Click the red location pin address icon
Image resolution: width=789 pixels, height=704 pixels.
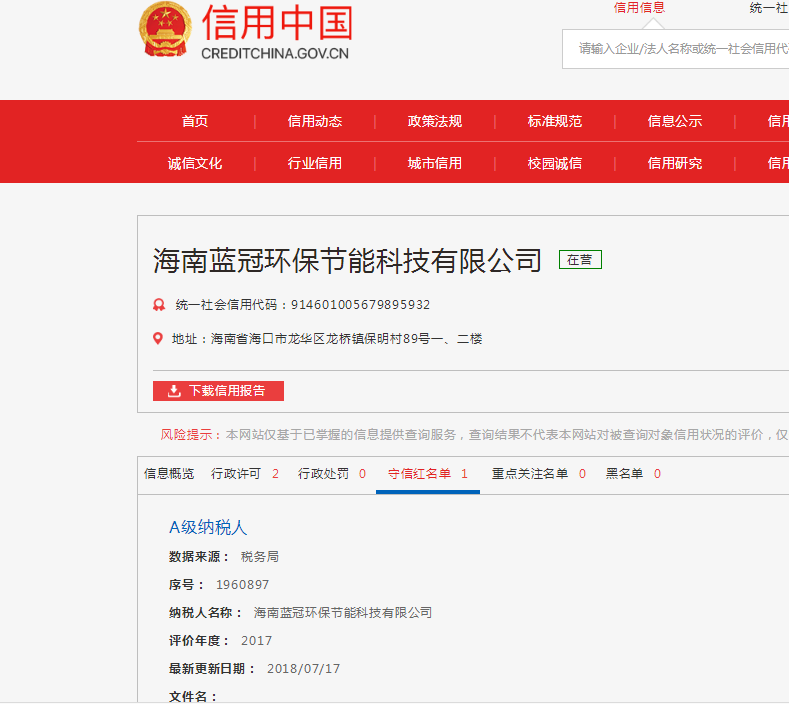coord(158,339)
